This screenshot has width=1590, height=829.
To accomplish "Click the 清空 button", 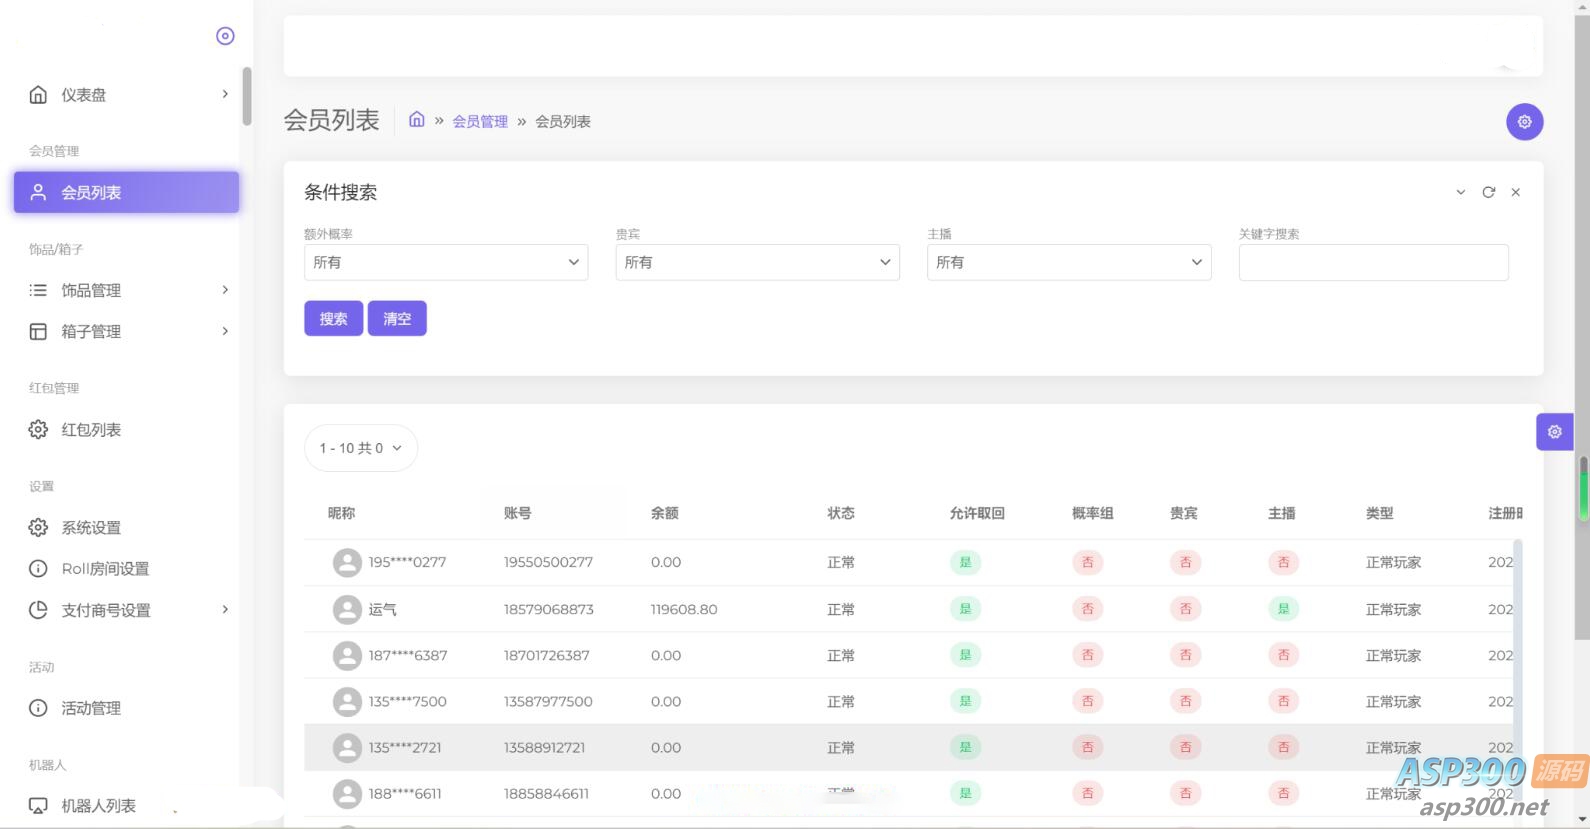I will (x=397, y=319).
